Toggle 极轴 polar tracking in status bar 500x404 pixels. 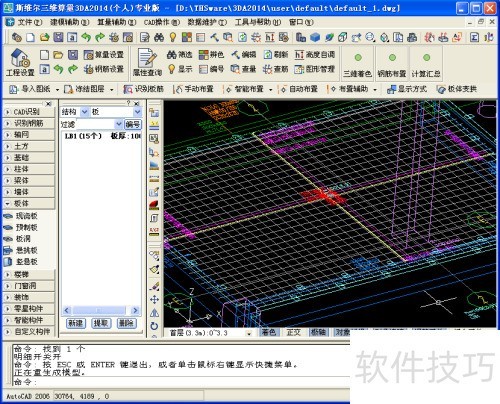point(318,332)
